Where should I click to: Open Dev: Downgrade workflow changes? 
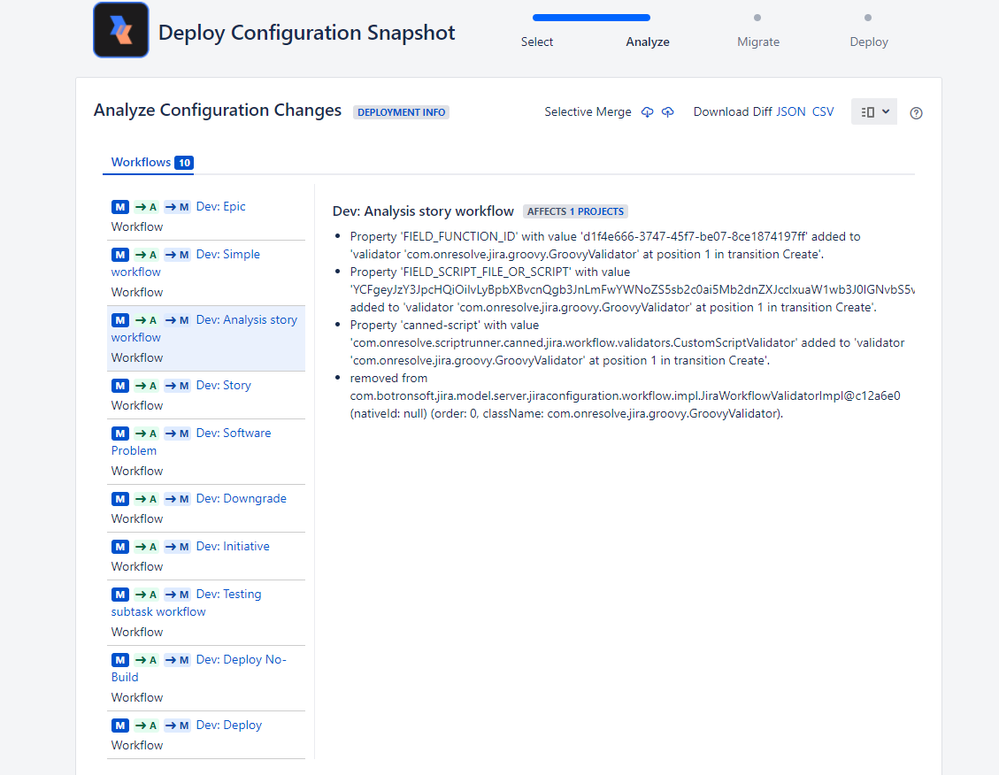pyautogui.click(x=241, y=498)
